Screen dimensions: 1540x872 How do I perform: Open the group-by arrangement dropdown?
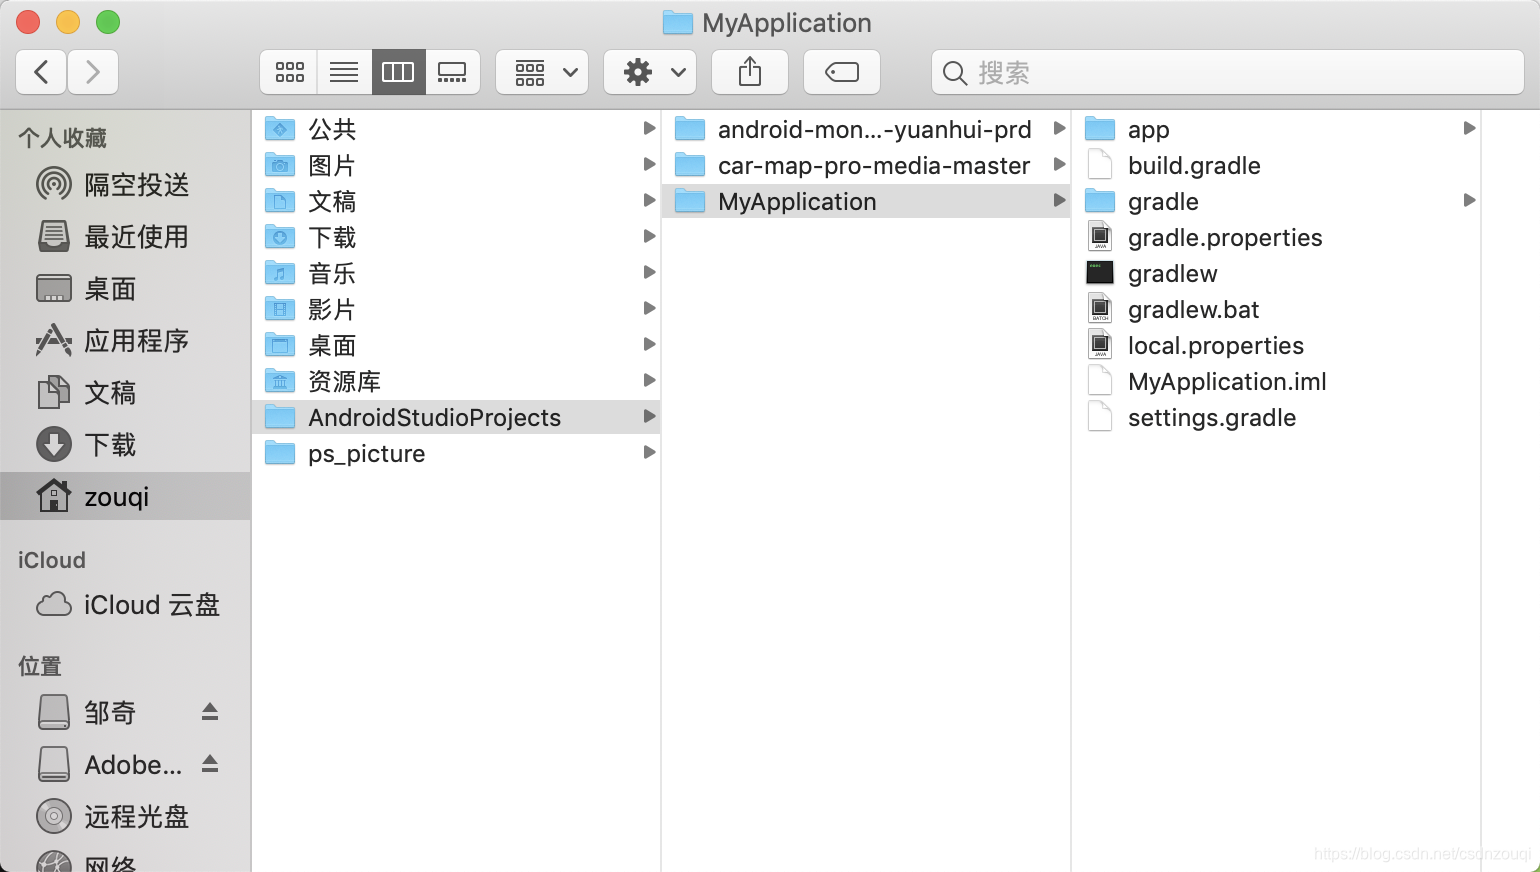(542, 72)
